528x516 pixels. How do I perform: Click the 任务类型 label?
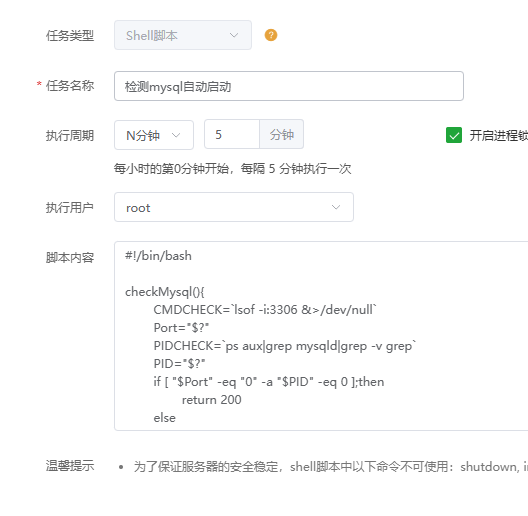pyautogui.click(x=70, y=35)
